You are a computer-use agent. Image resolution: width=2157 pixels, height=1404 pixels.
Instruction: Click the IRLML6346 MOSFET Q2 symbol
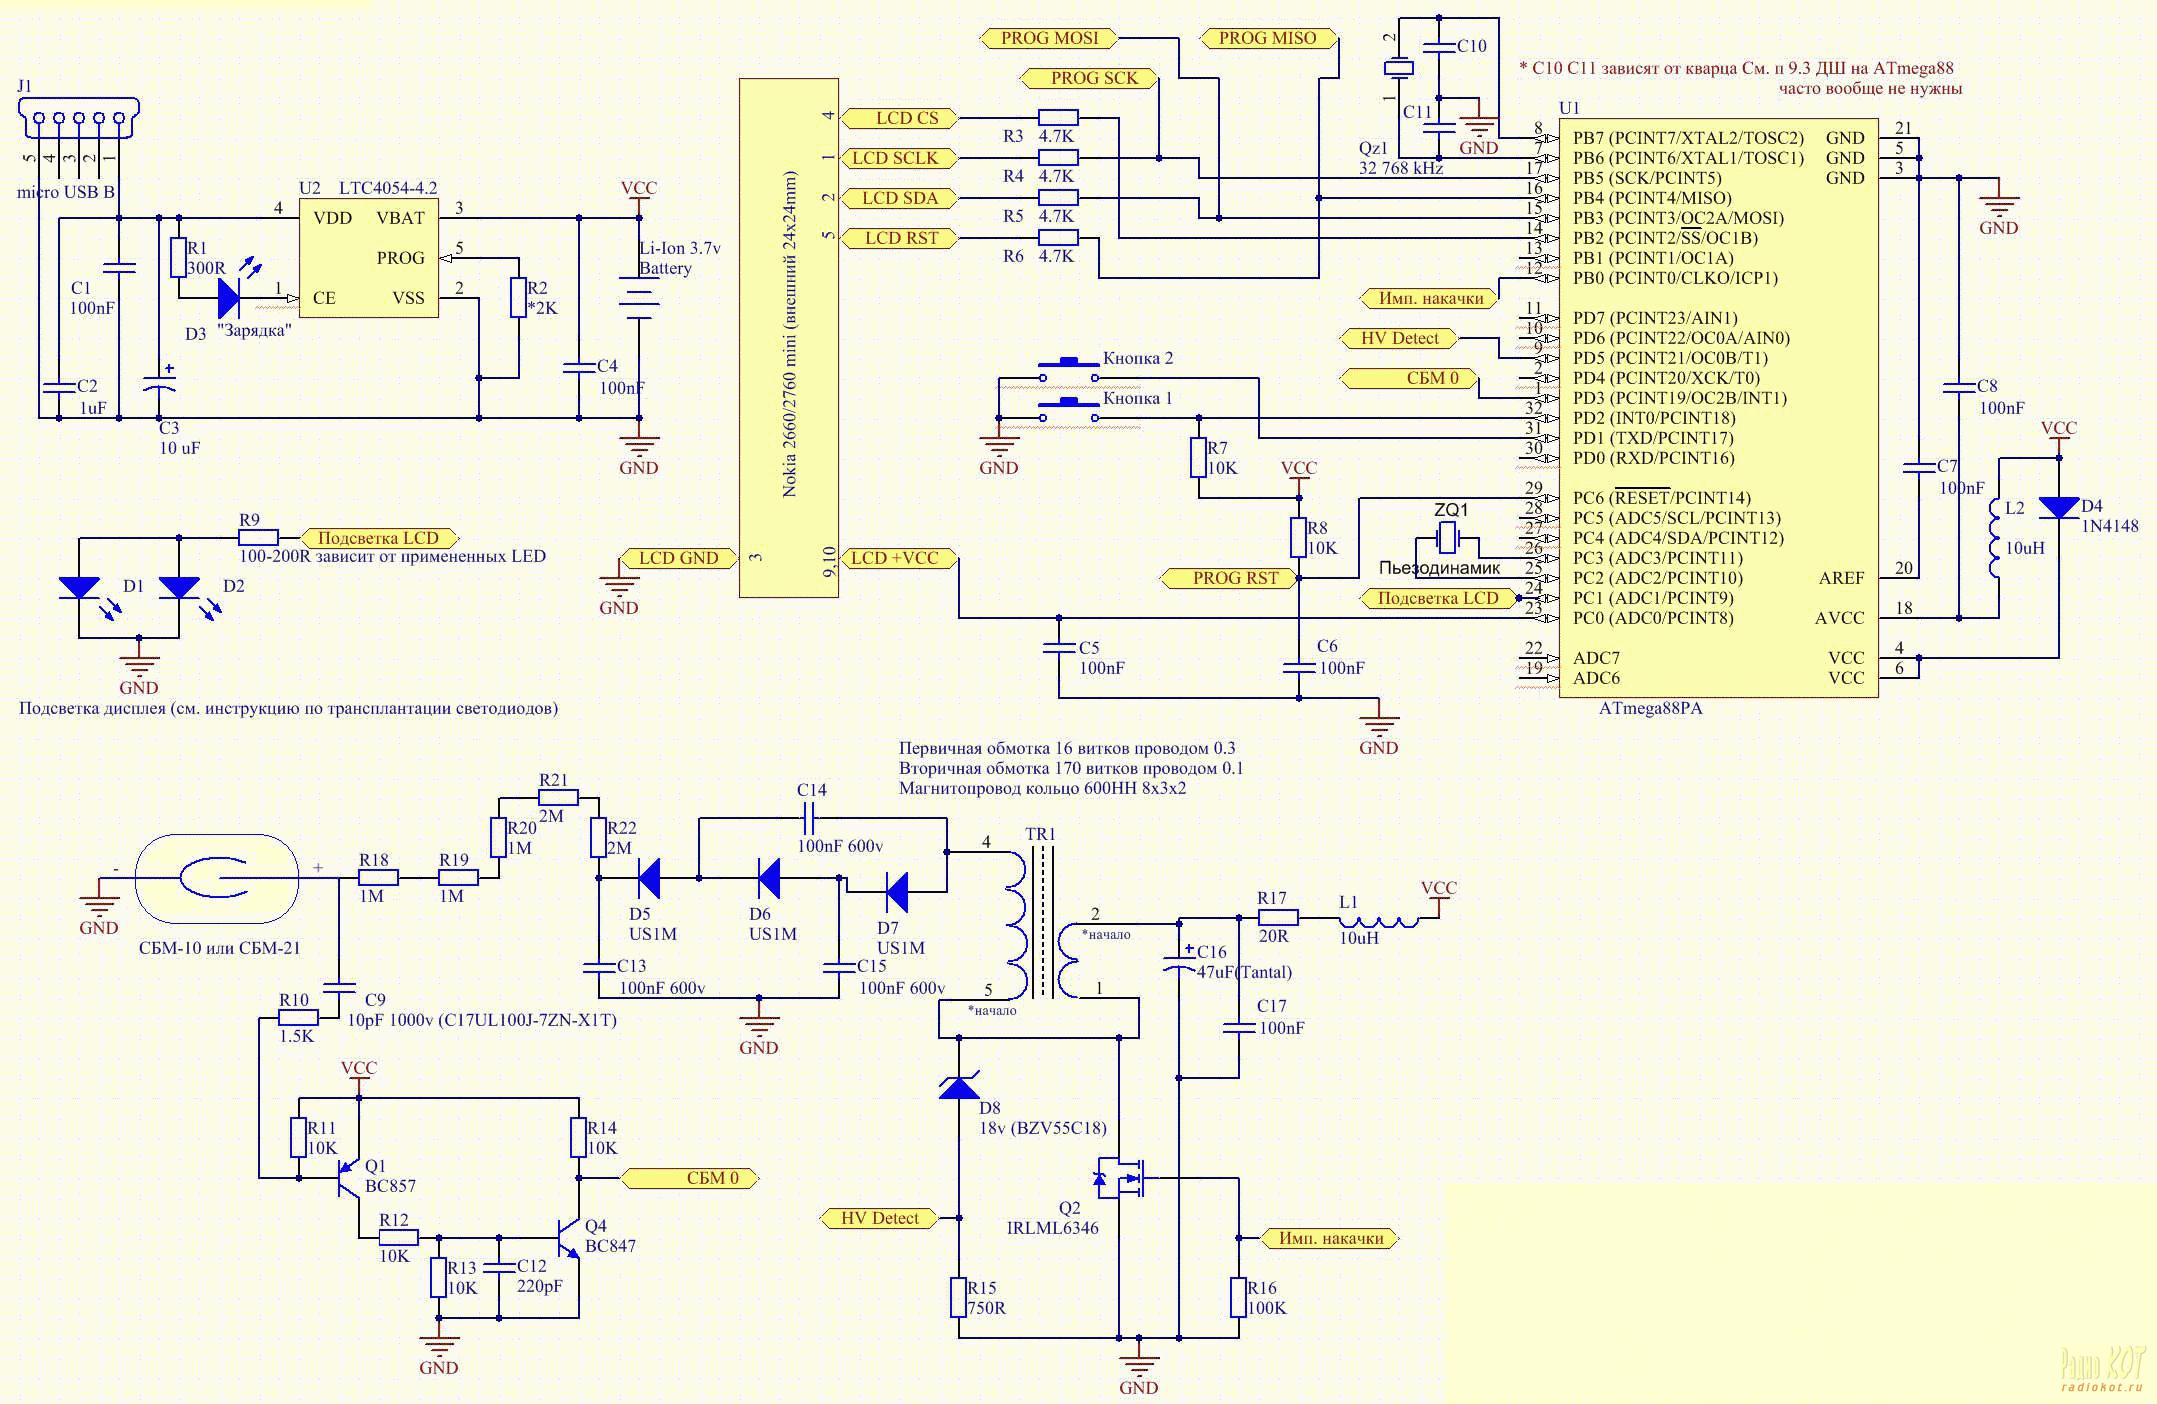pyautogui.click(x=1118, y=1178)
